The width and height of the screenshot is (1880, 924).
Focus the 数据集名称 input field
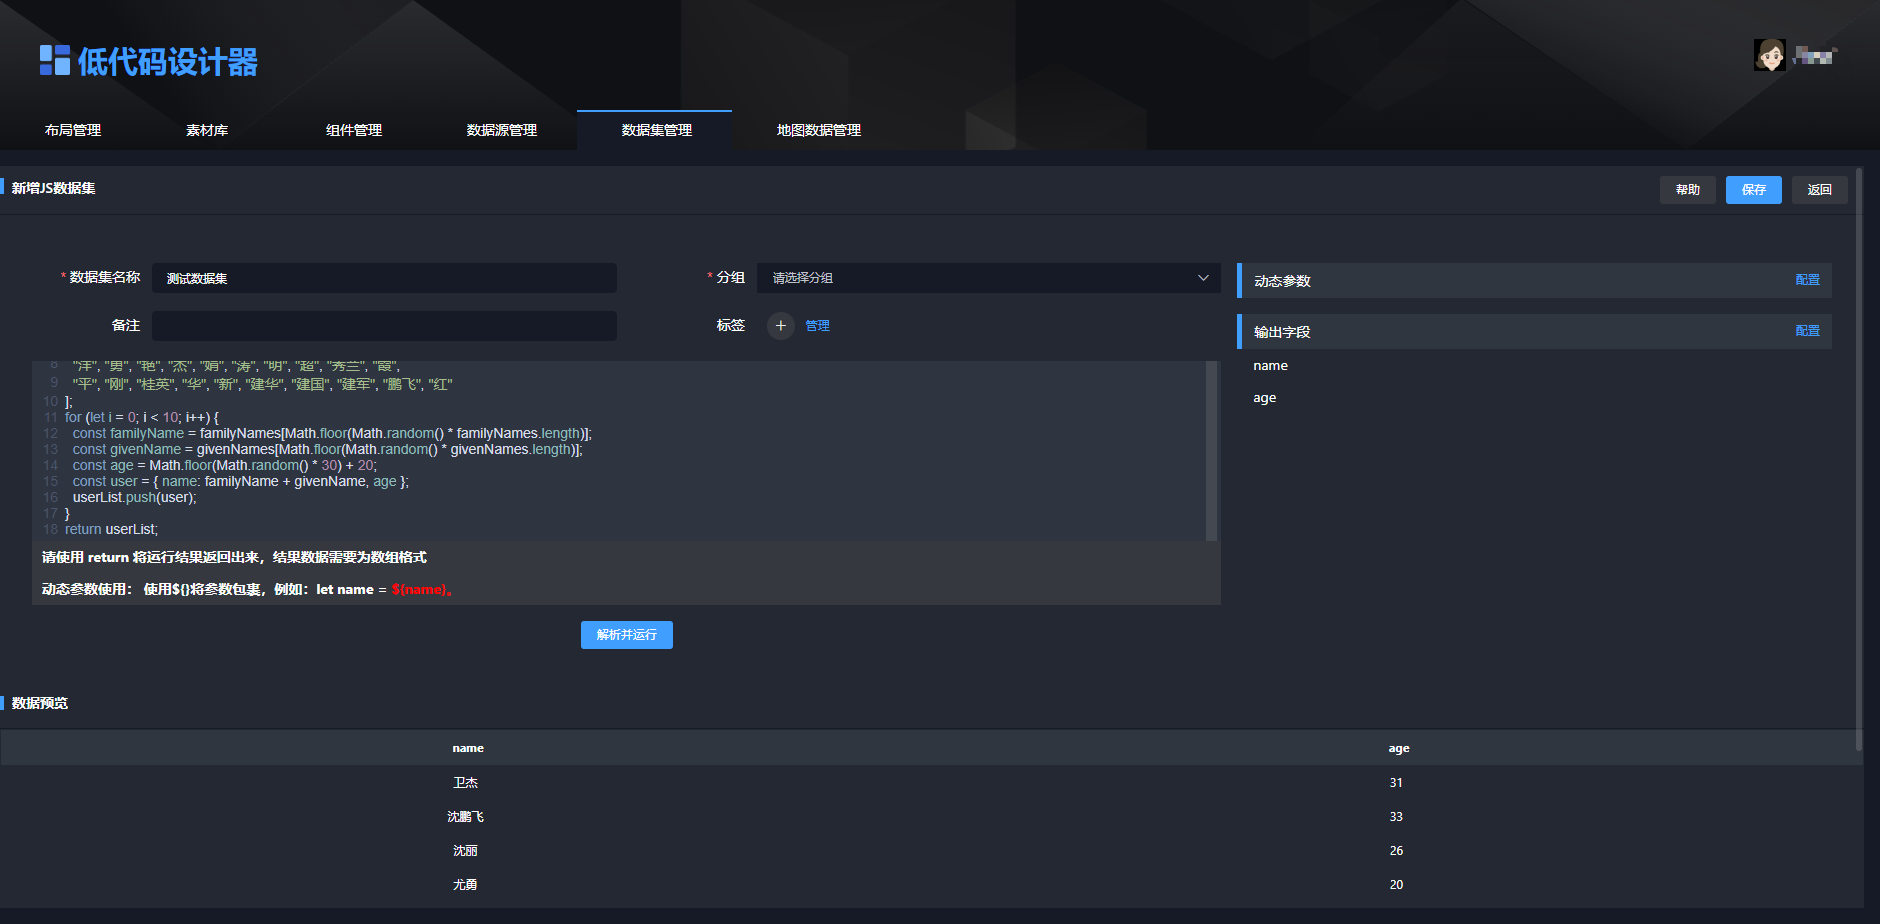(x=384, y=278)
